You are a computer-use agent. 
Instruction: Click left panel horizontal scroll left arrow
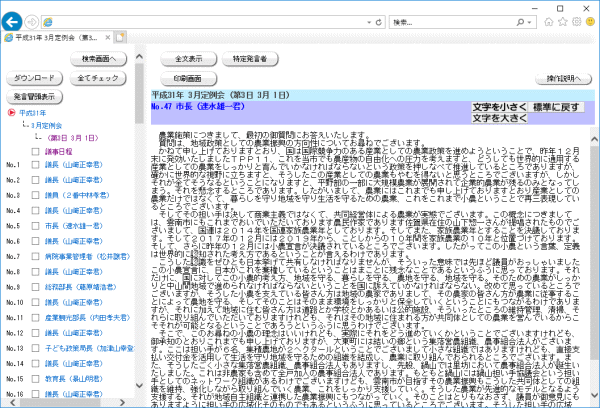tap(13, 403)
